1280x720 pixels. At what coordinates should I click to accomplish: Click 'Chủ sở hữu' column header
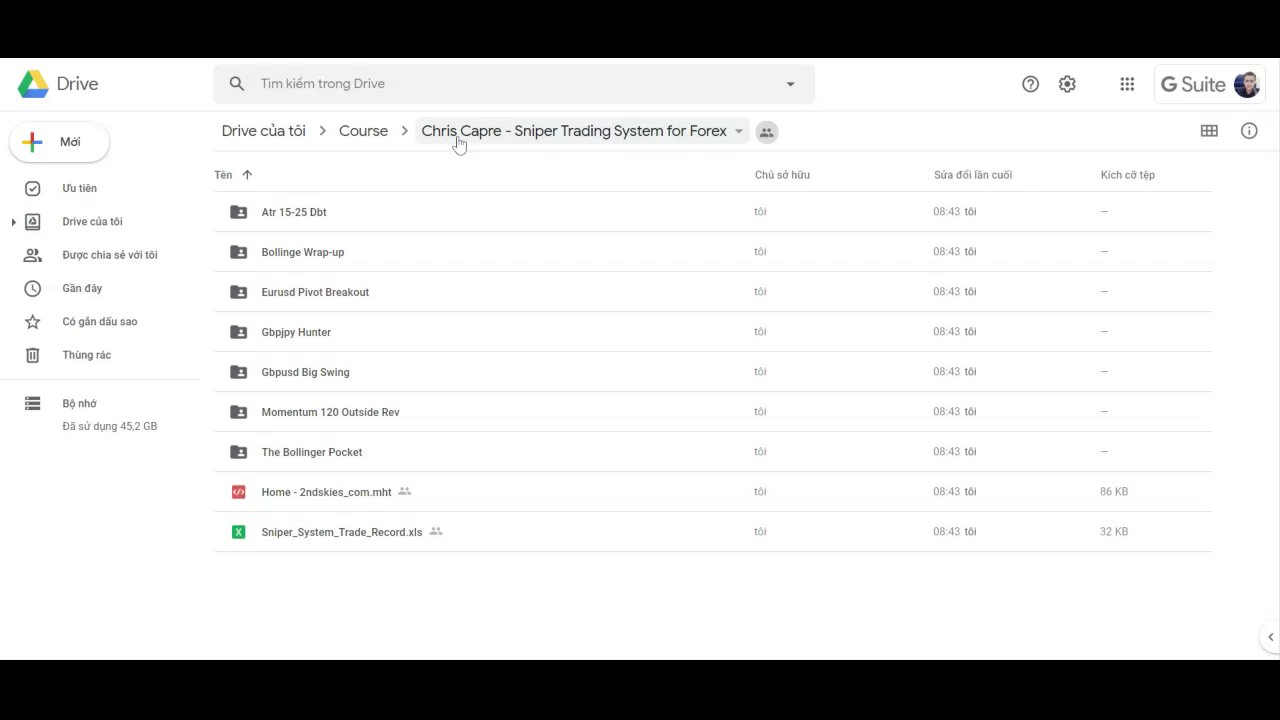(782, 175)
